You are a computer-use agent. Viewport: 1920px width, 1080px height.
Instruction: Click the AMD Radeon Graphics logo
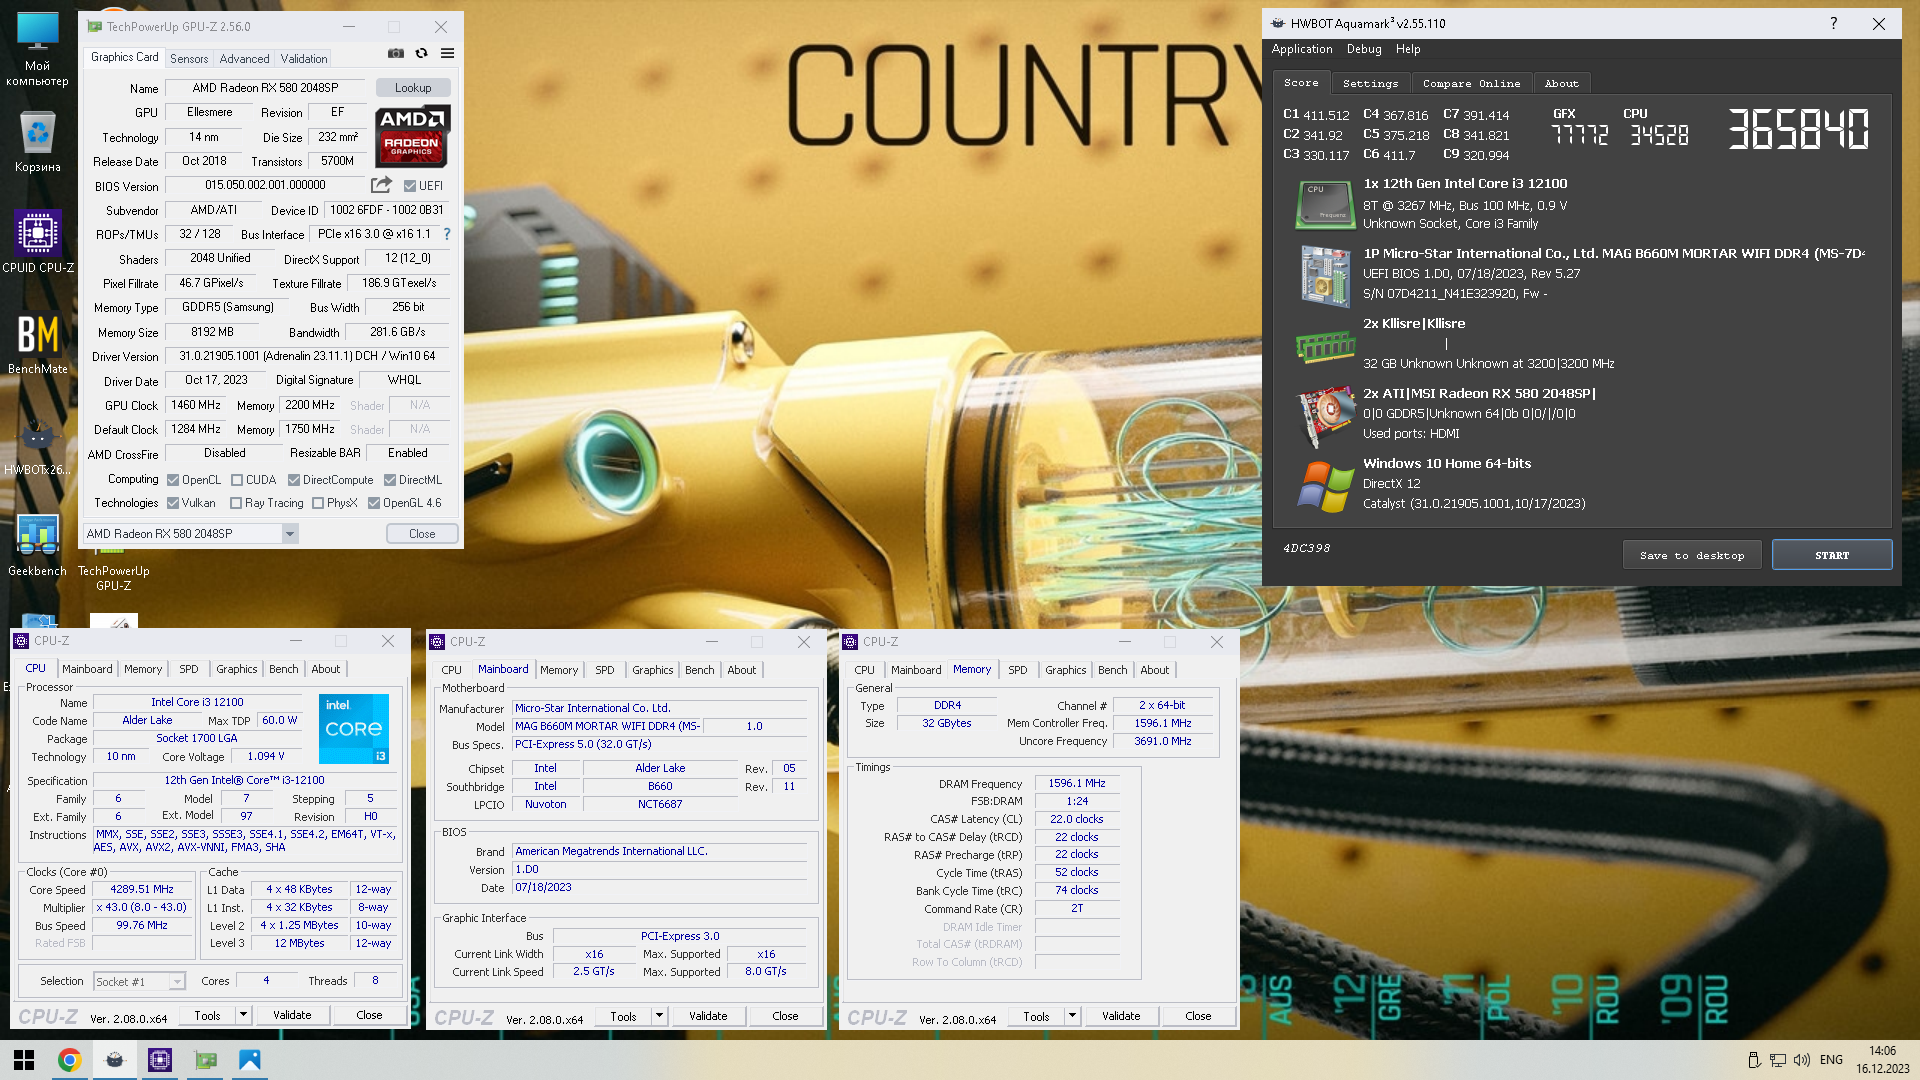[412, 136]
